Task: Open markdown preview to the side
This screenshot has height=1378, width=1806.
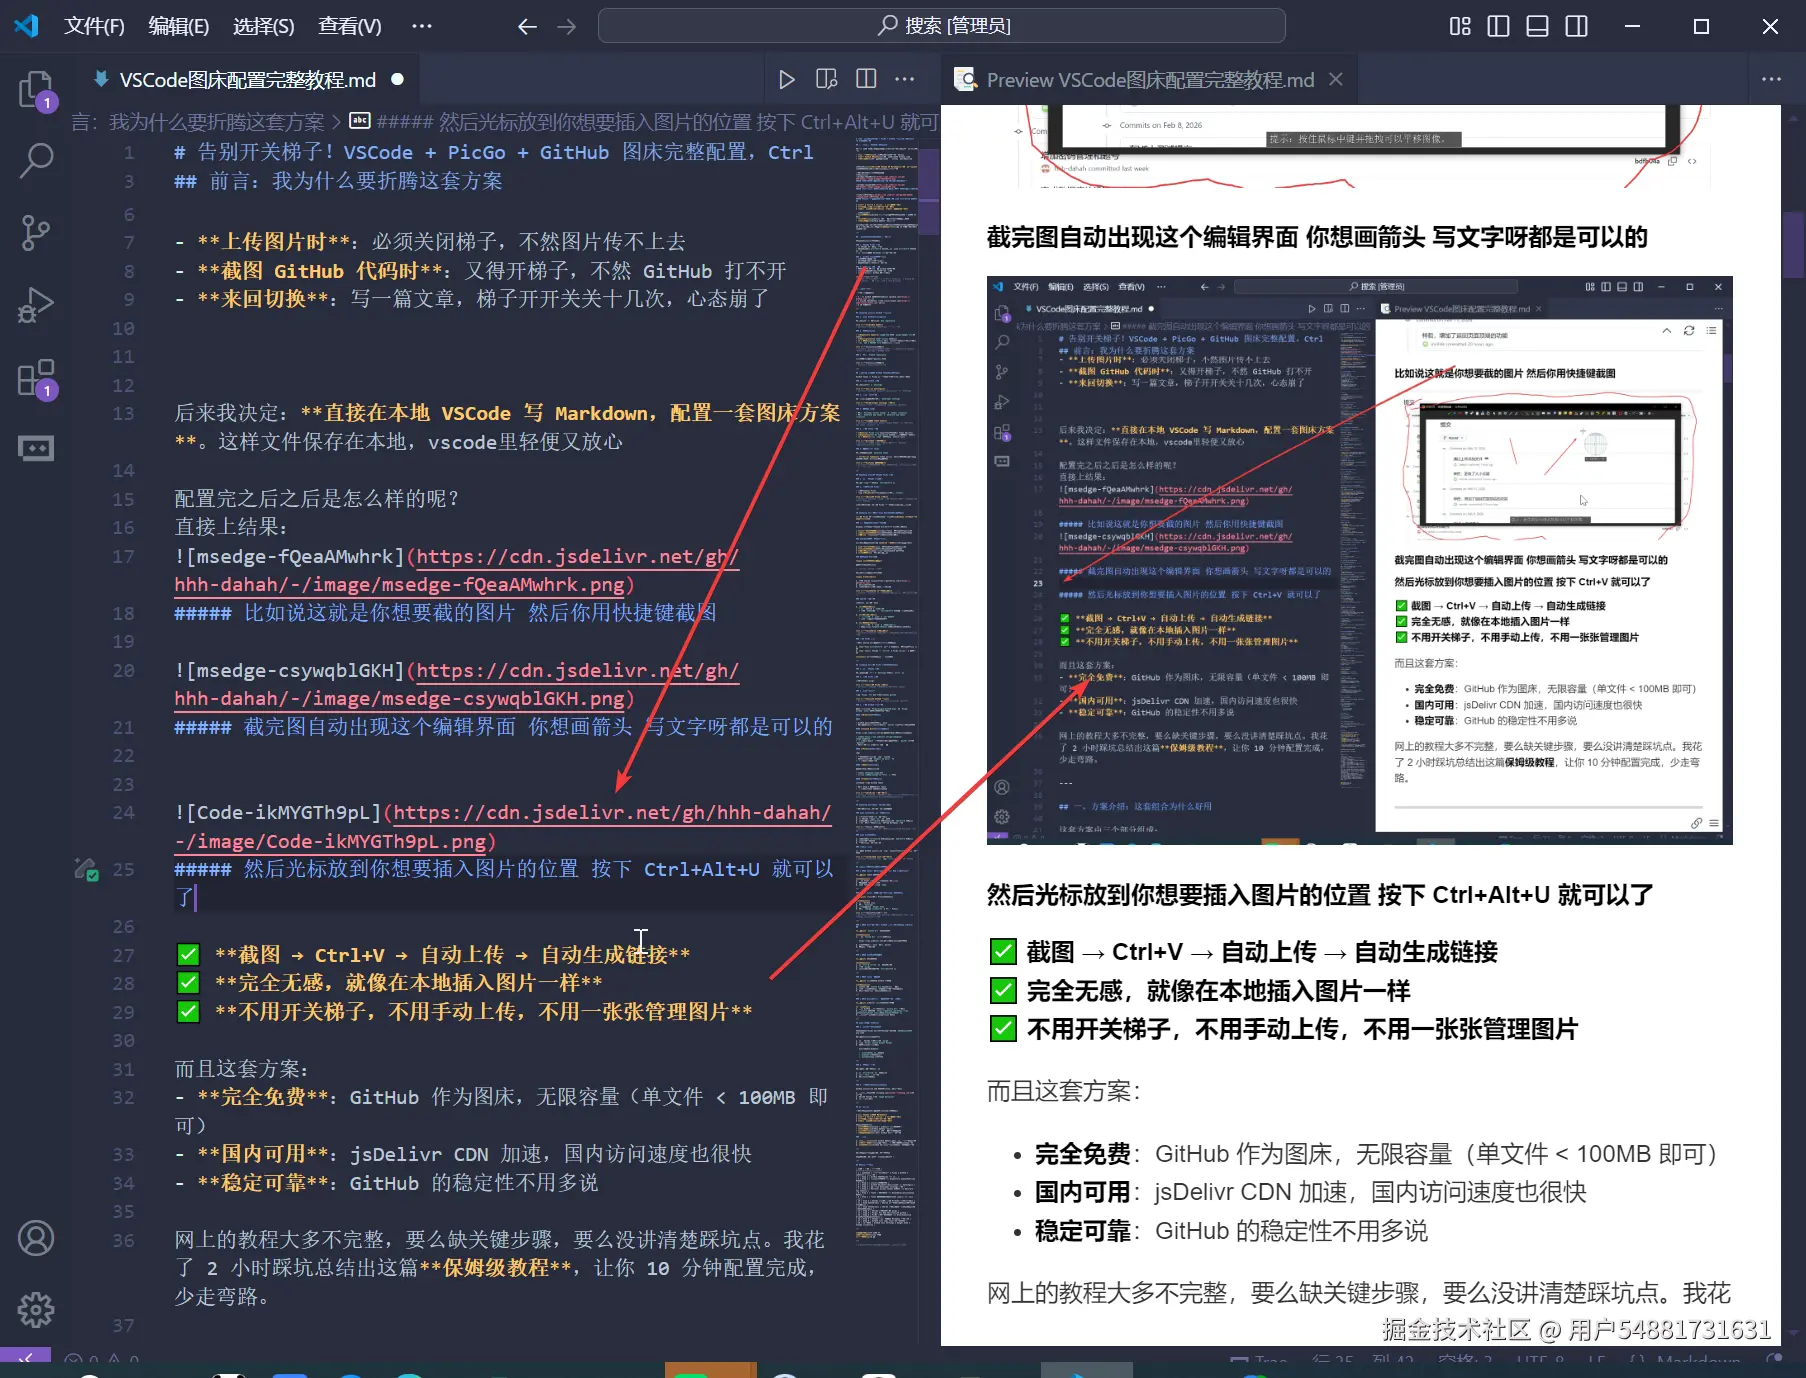Action: point(826,79)
